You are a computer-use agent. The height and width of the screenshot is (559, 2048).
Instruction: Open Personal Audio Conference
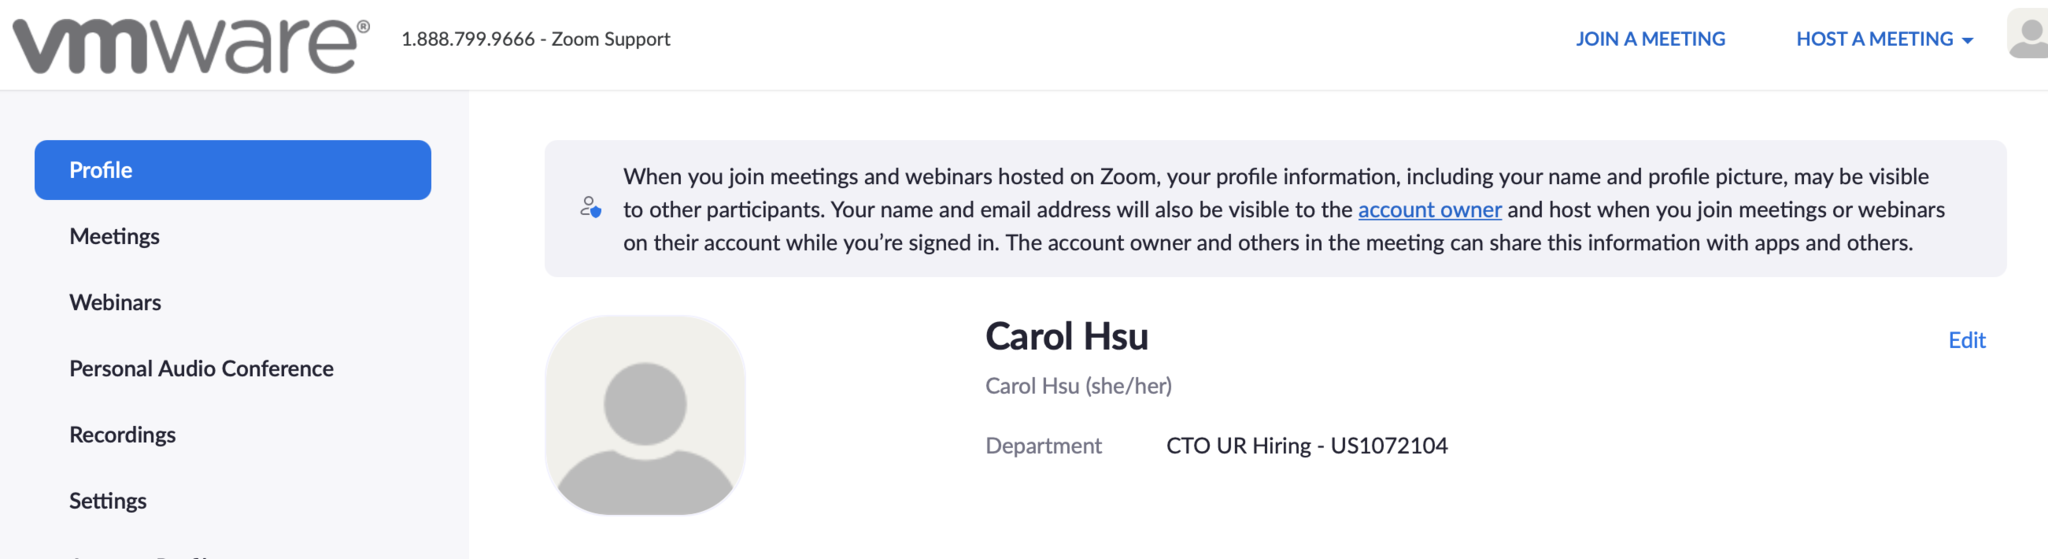coord(201,368)
